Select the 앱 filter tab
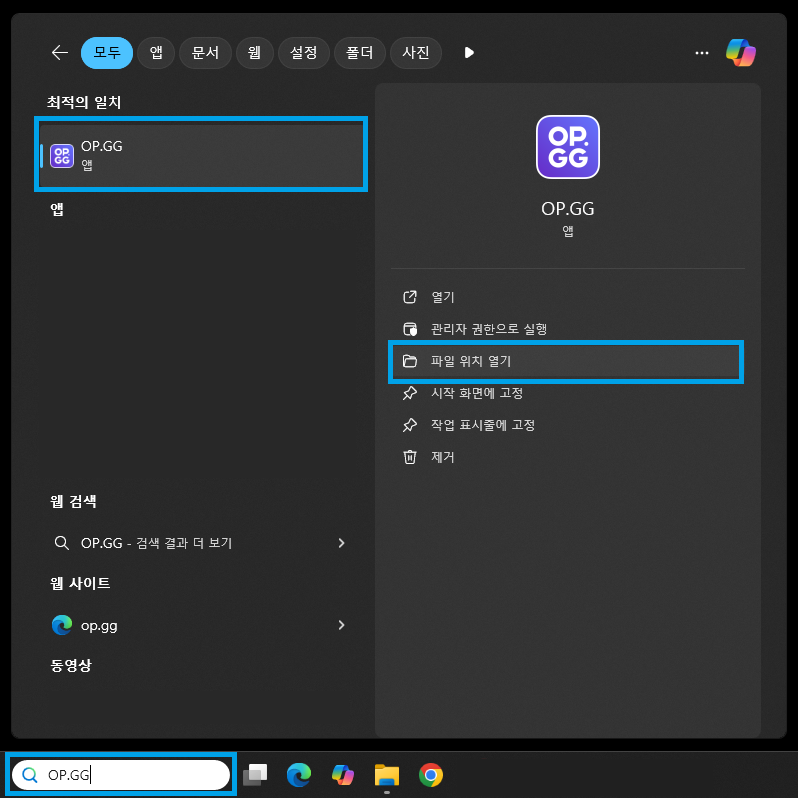This screenshot has height=798, width=798. tap(156, 52)
